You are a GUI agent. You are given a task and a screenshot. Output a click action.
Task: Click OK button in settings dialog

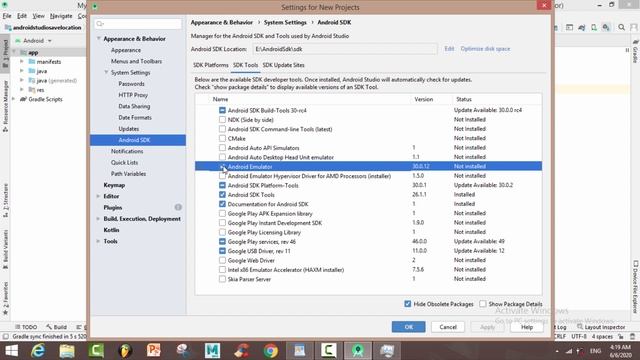click(409, 327)
